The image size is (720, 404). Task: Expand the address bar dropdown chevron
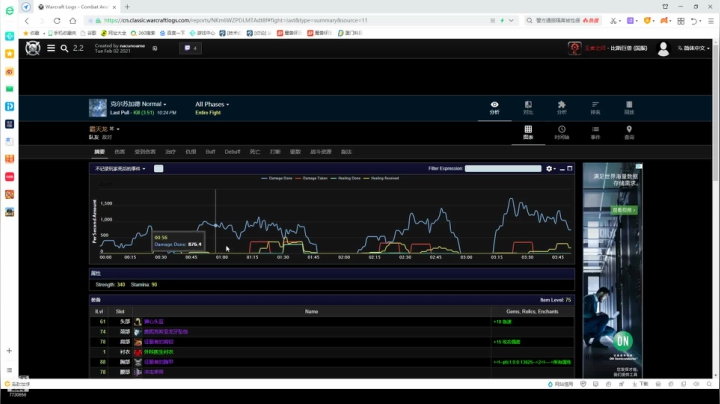(511, 21)
